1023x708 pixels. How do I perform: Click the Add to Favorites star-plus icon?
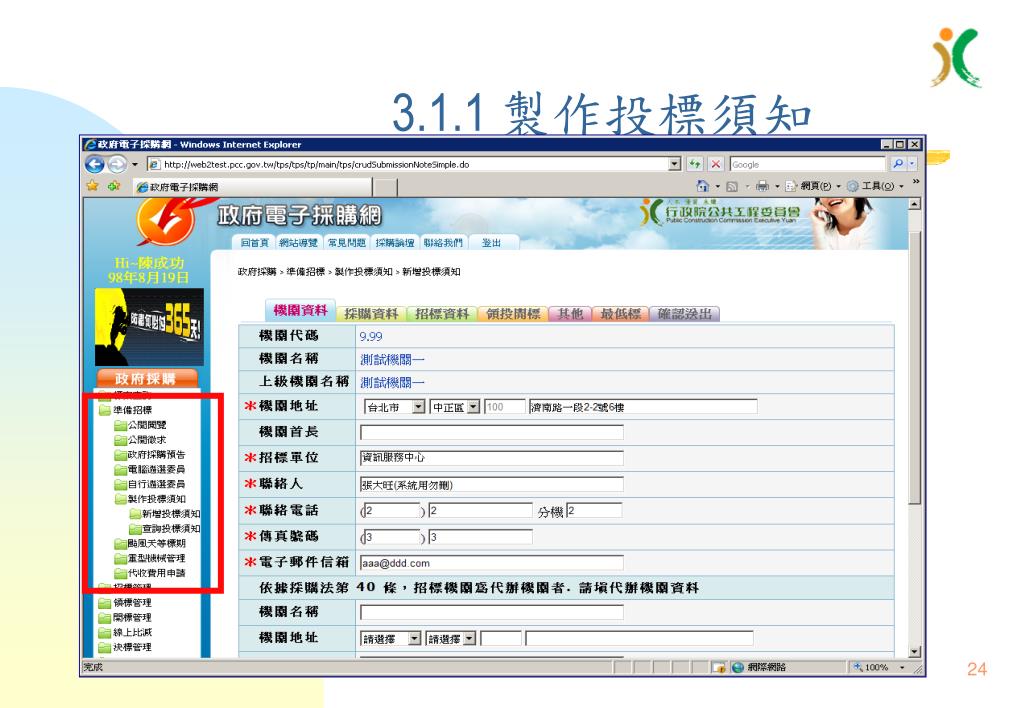coord(114,186)
